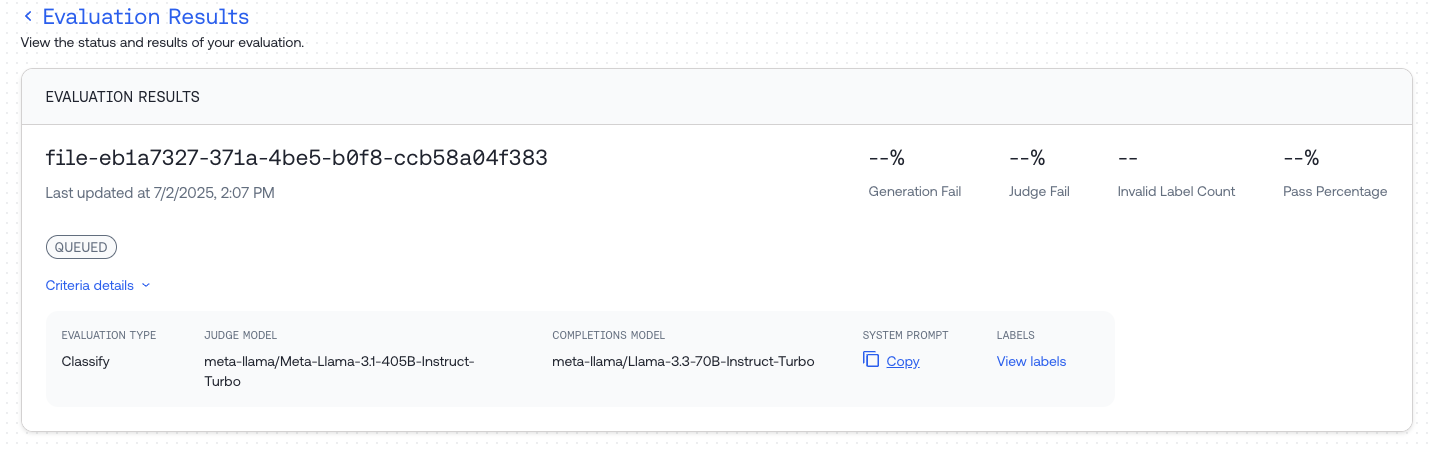Select the file-eb1a7327 evaluation file name
The height and width of the screenshot is (449, 1432).
297,158
